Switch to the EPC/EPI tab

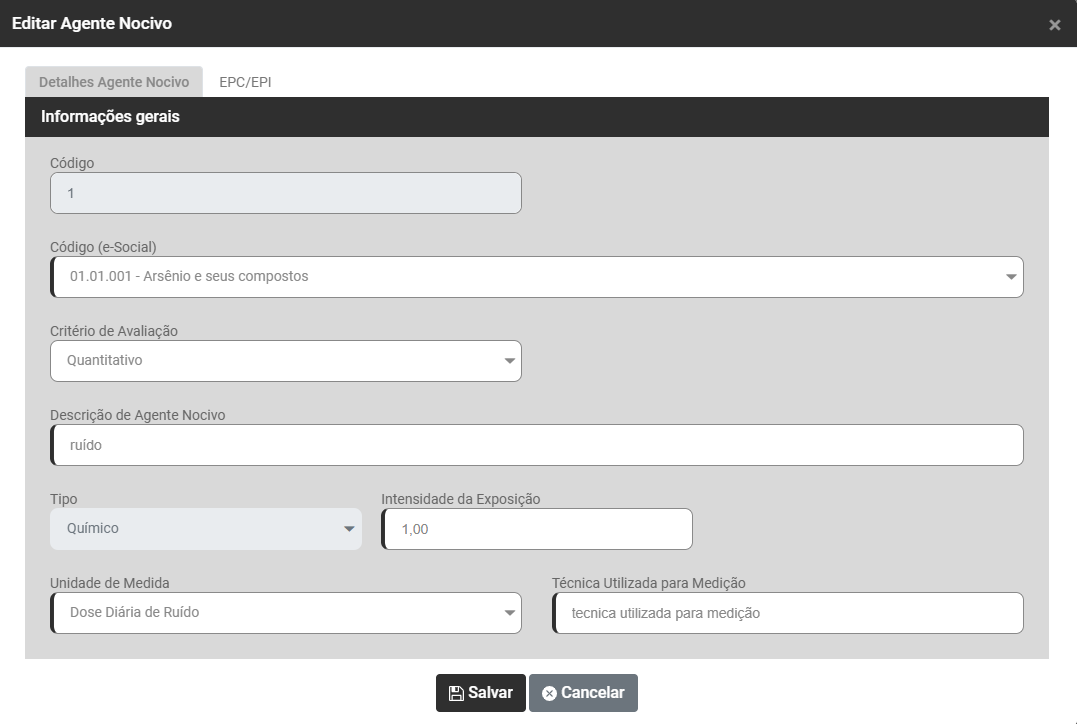pos(245,82)
